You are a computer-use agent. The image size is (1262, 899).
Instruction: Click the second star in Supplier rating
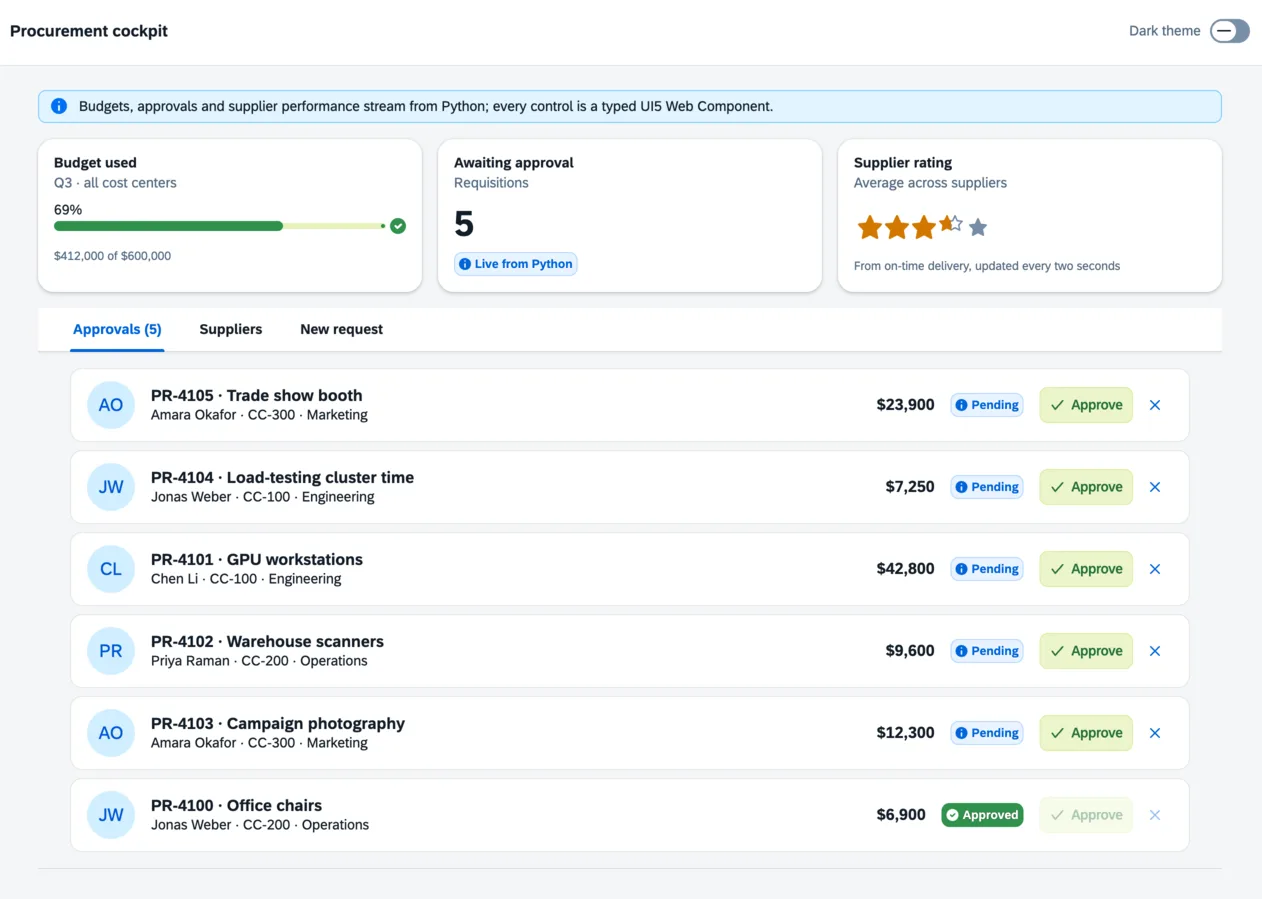(896, 227)
